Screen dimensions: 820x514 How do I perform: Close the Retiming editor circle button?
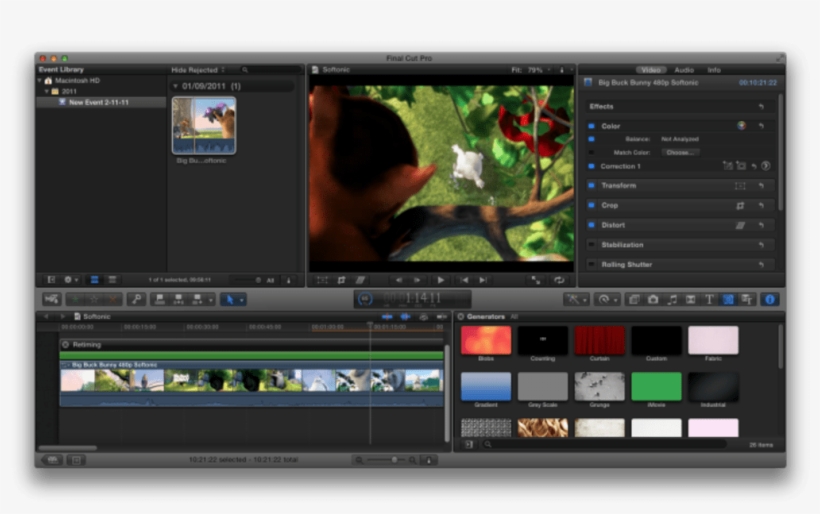click(66, 345)
